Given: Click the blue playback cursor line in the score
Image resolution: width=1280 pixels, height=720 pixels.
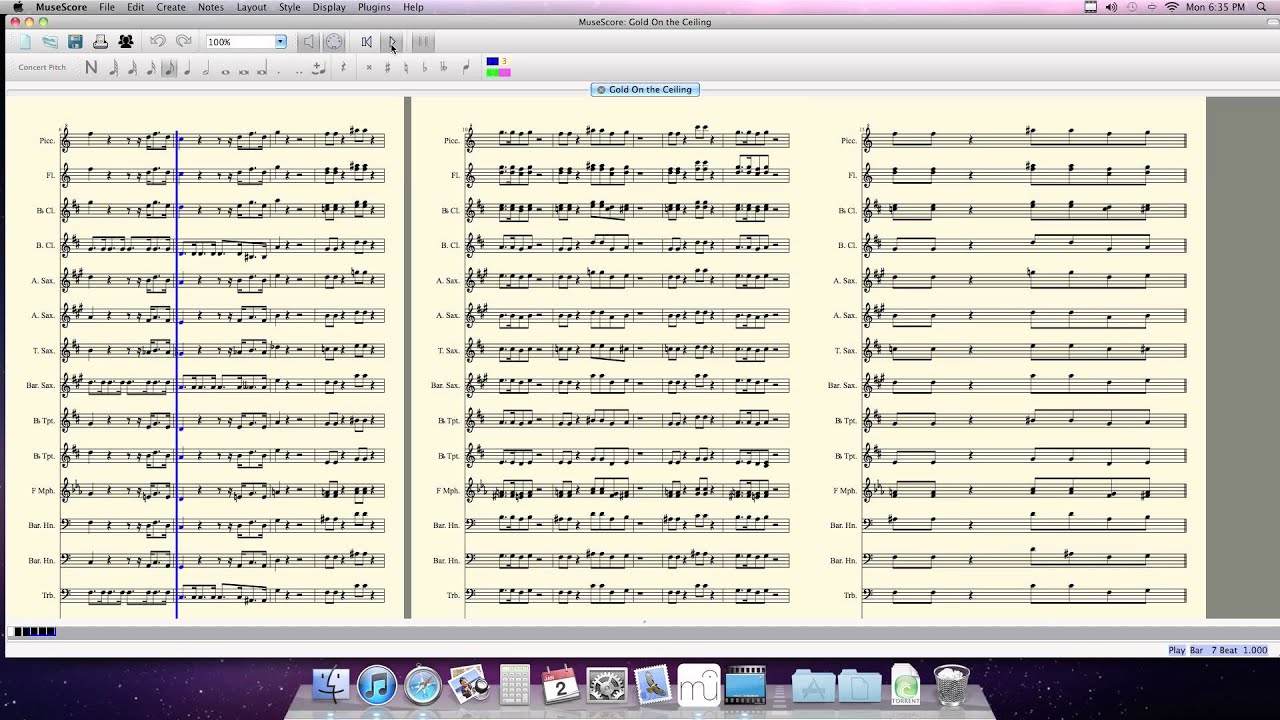Looking at the screenshot, I should (177, 375).
